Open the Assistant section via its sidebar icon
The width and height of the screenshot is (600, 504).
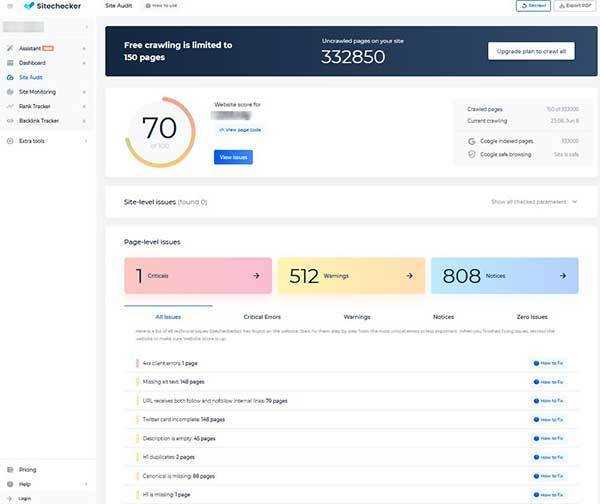point(9,48)
